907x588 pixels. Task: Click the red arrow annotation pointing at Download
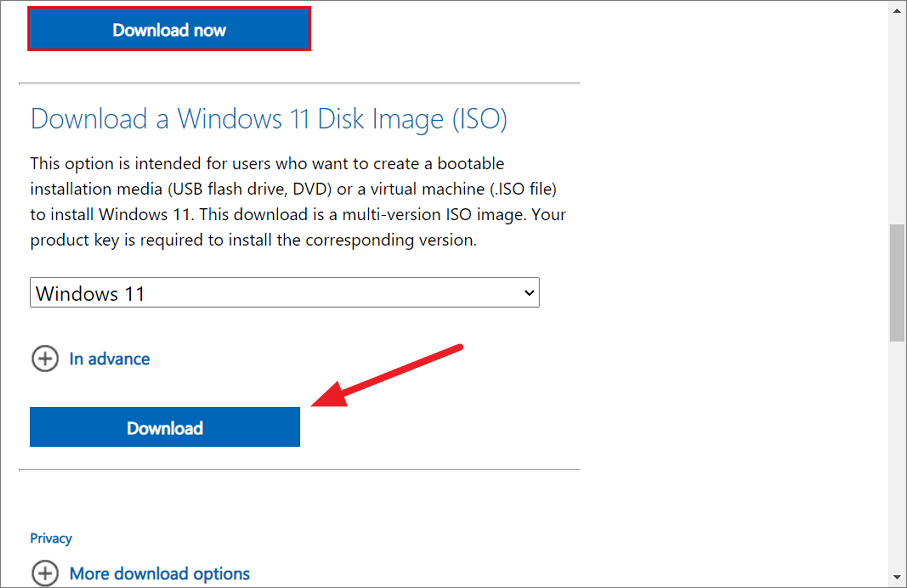(386, 376)
